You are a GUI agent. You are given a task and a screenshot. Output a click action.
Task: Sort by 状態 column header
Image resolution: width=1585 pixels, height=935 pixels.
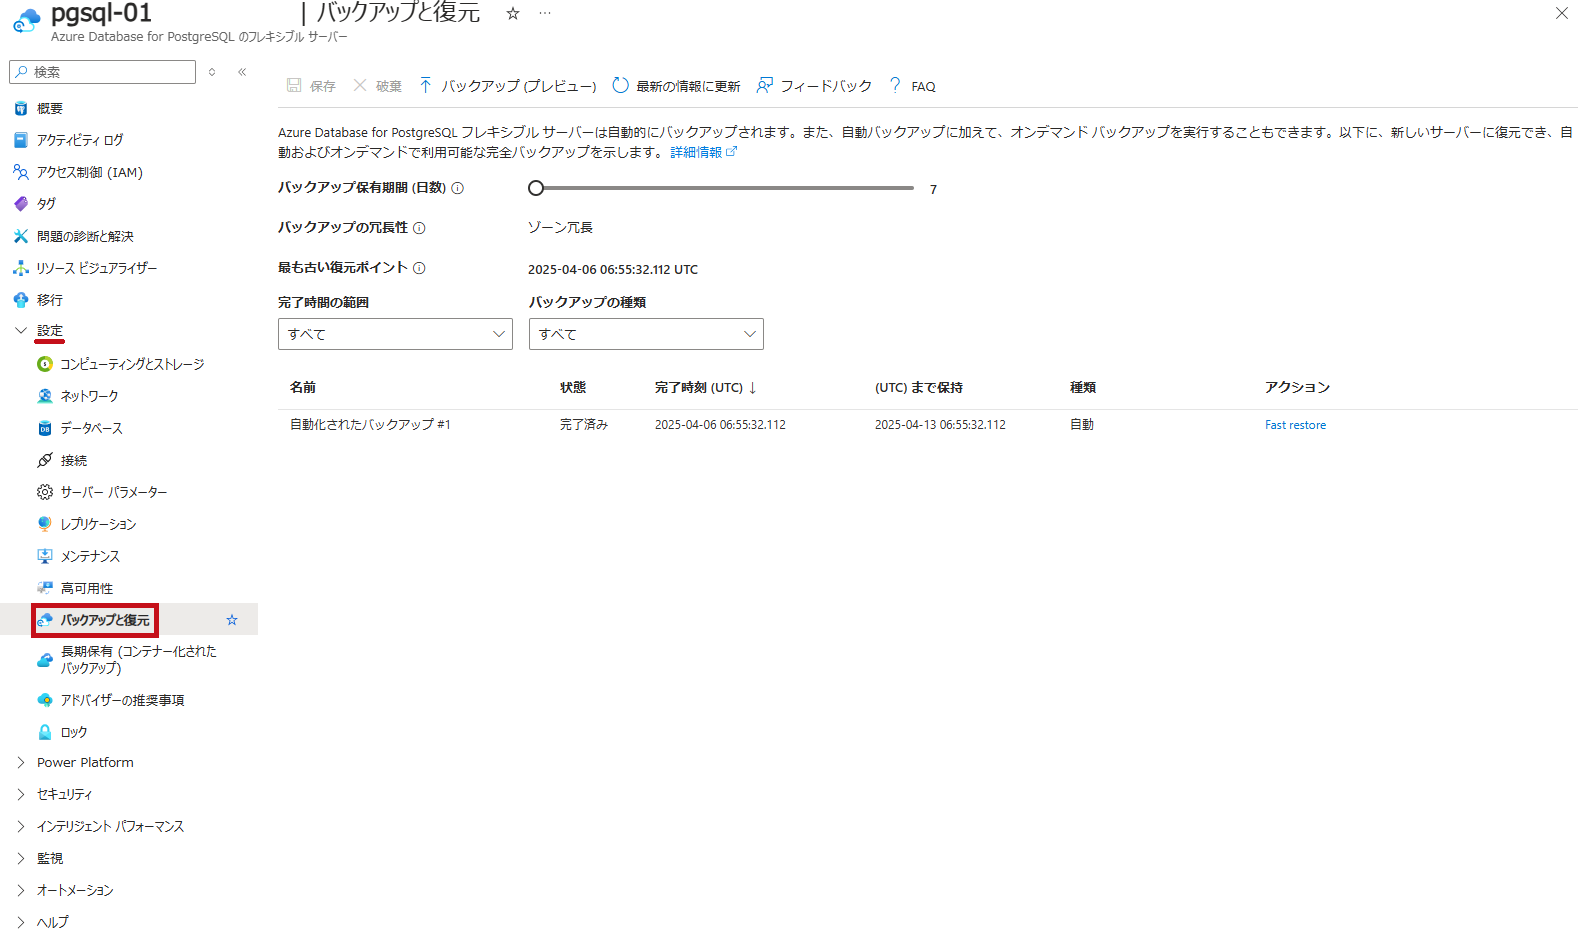(x=573, y=387)
